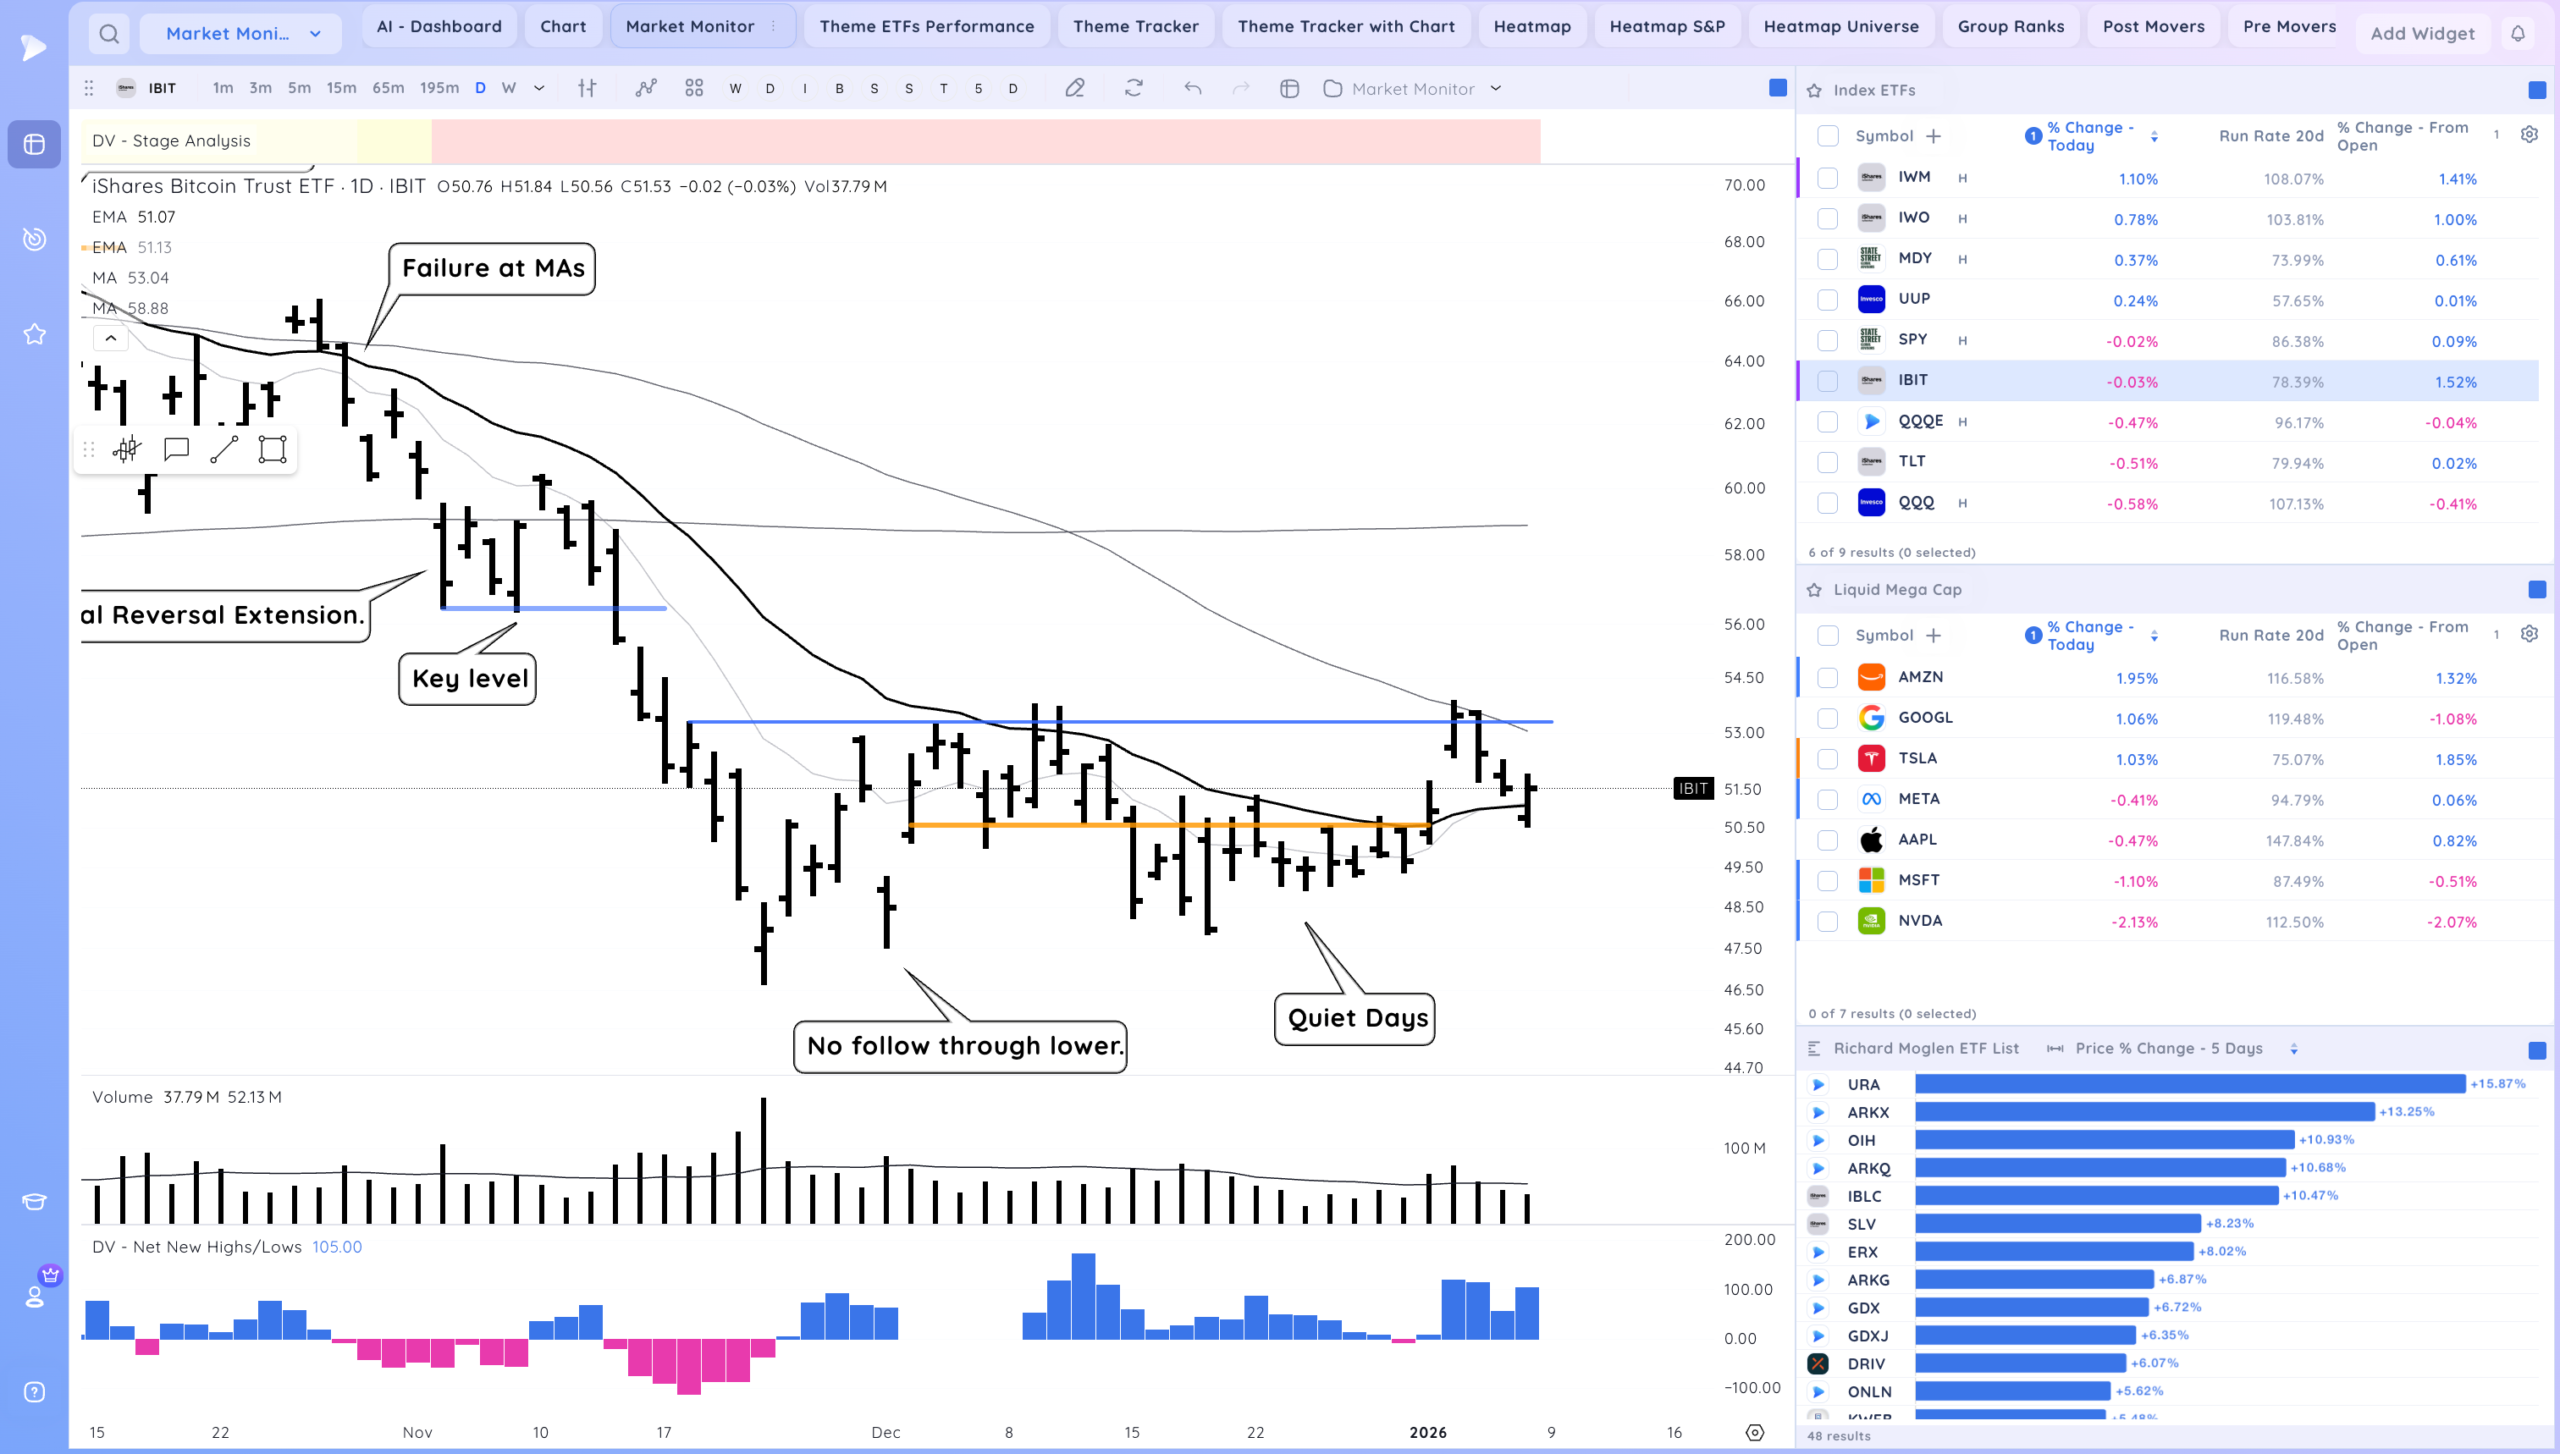Click the refresh arrows icon in chart toolbar
The width and height of the screenshot is (2560, 1454).
pyautogui.click(x=1133, y=89)
